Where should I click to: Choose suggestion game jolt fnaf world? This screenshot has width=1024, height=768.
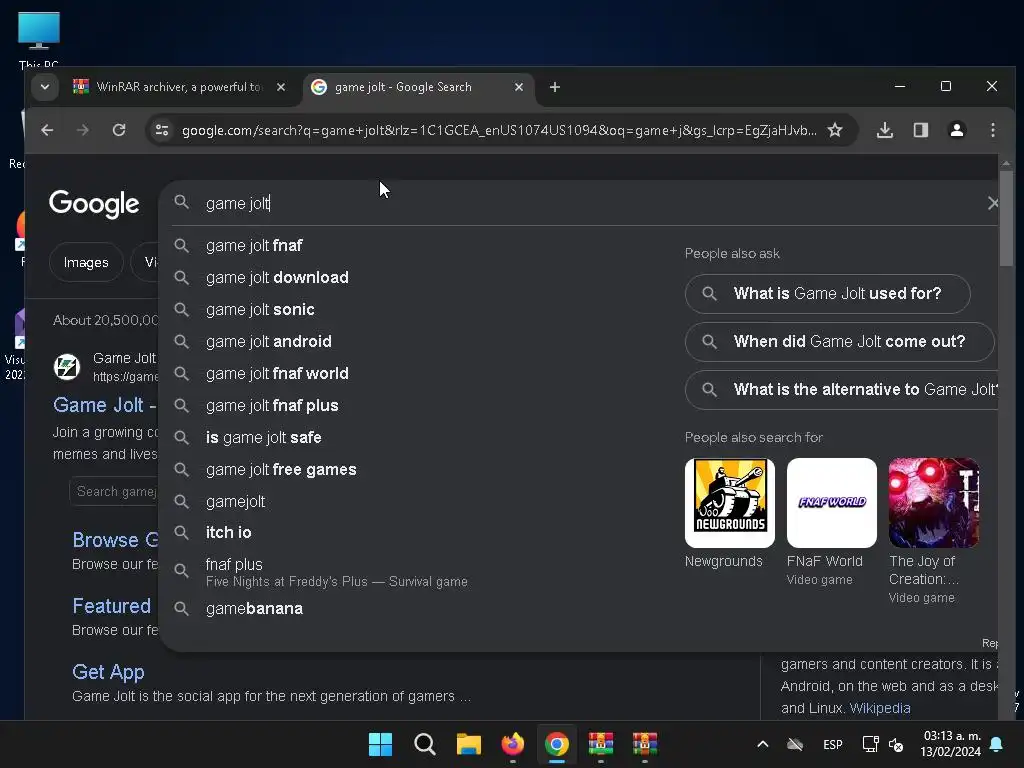(x=418, y=374)
